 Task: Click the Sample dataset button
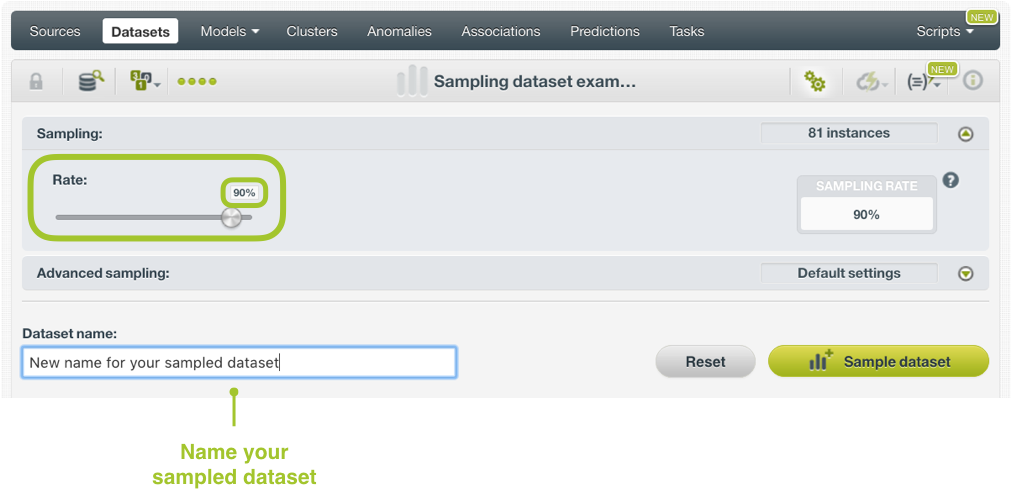(878, 362)
